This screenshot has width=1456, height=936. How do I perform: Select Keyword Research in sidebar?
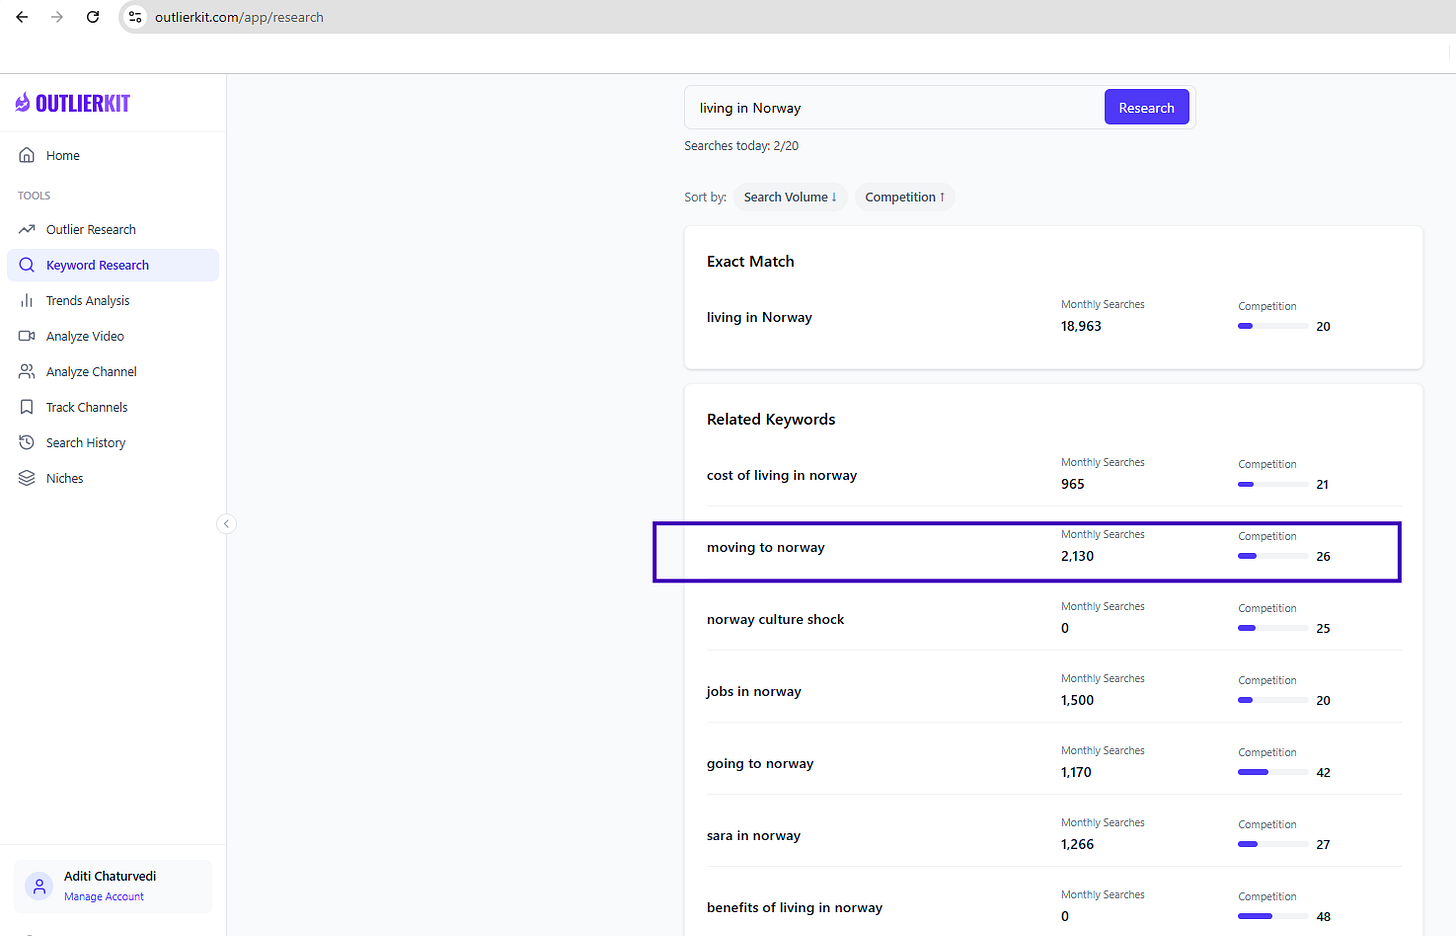click(x=113, y=265)
